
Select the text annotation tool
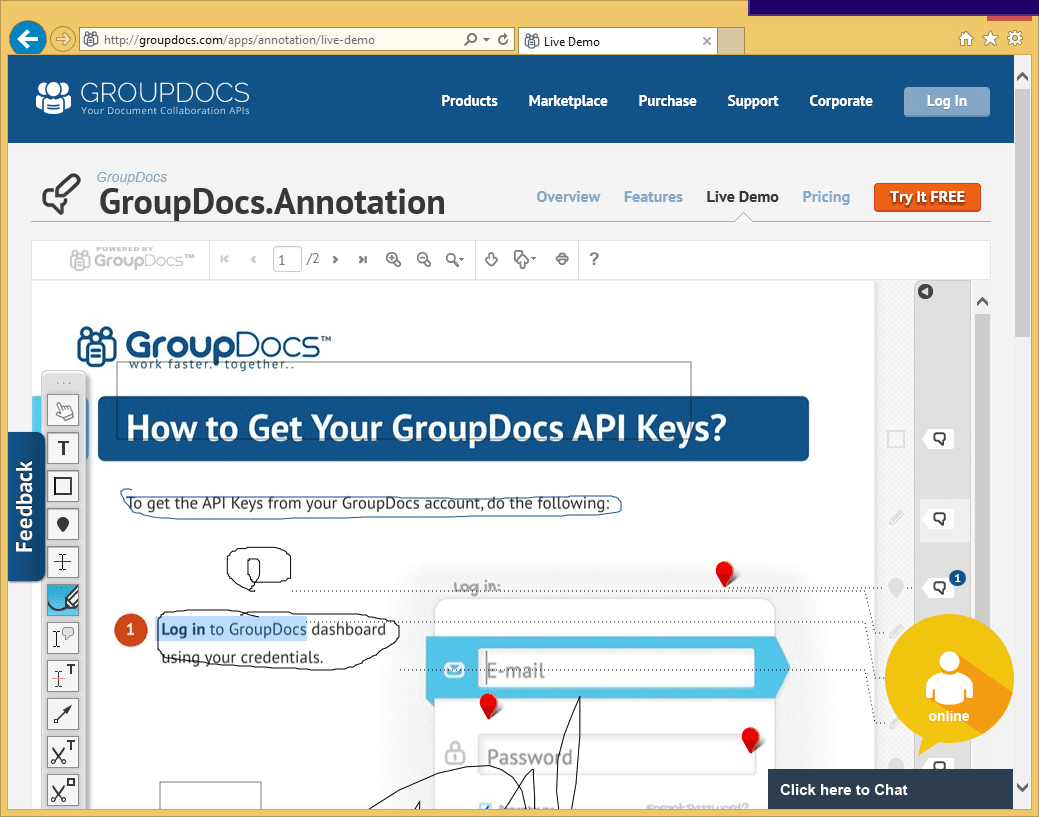click(63, 449)
